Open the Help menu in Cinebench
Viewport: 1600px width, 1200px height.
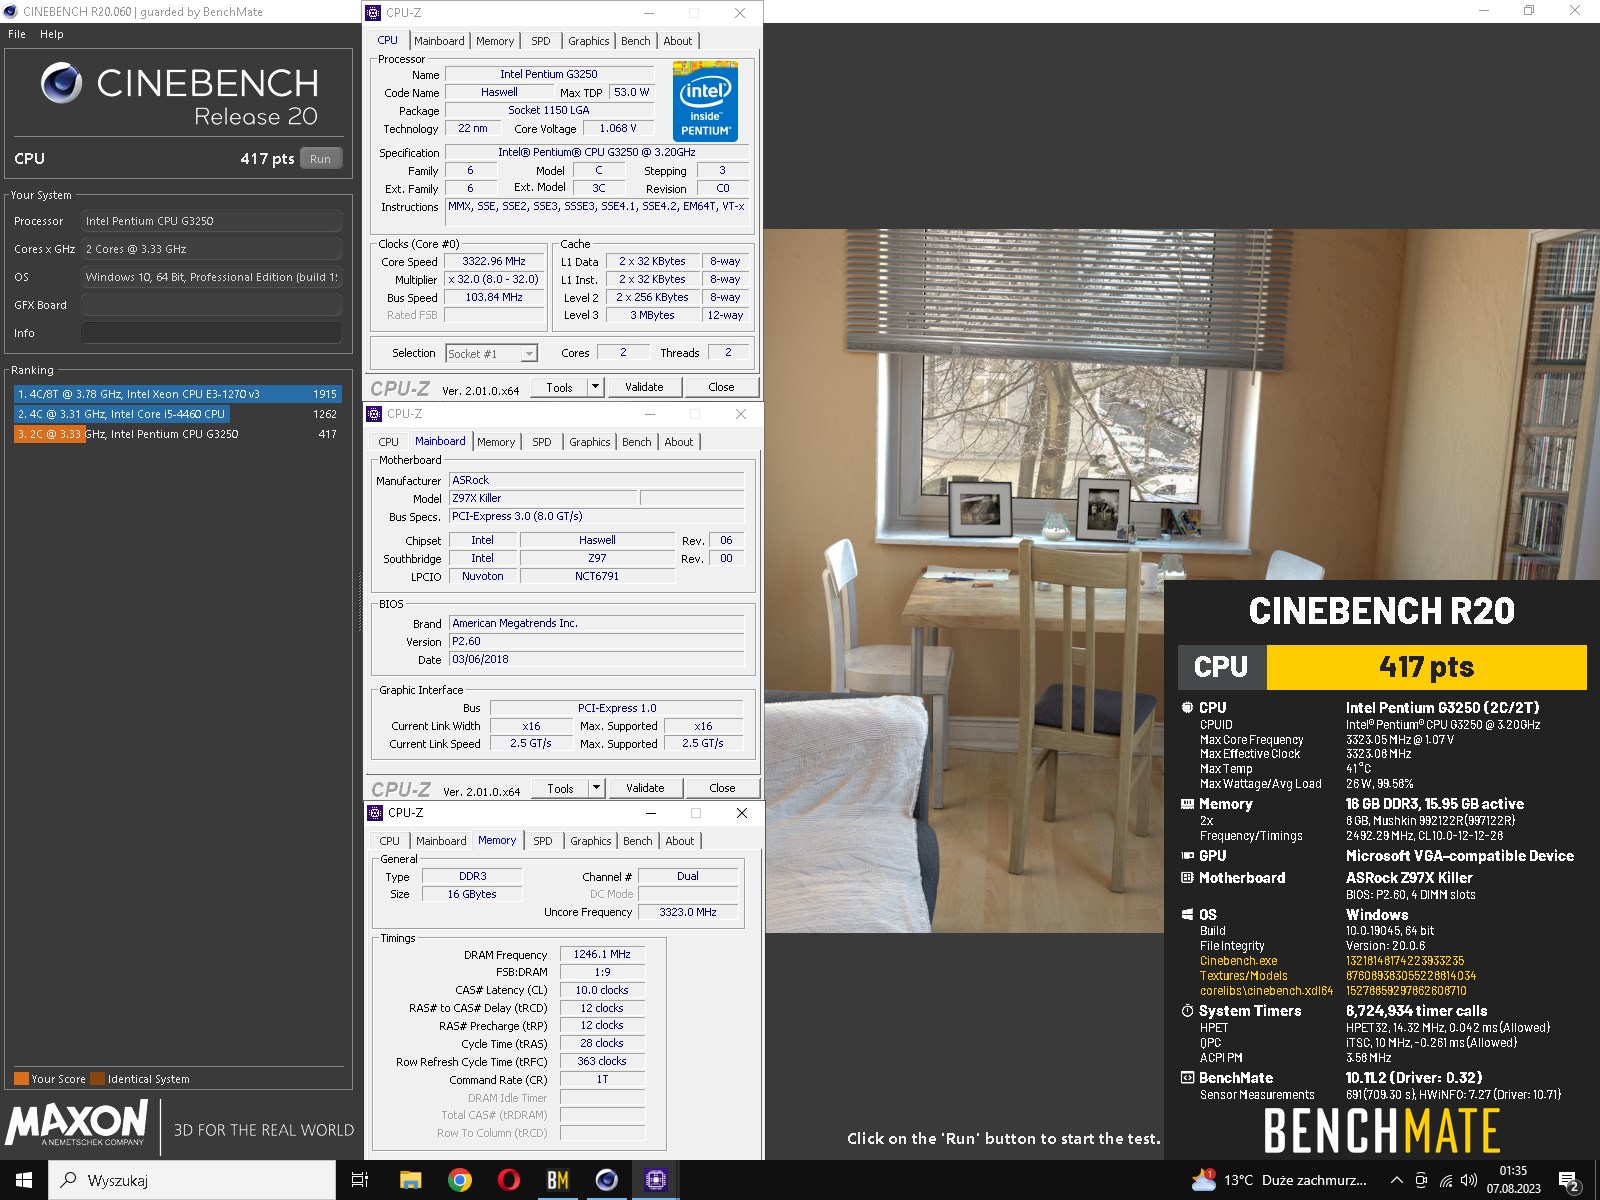click(52, 34)
